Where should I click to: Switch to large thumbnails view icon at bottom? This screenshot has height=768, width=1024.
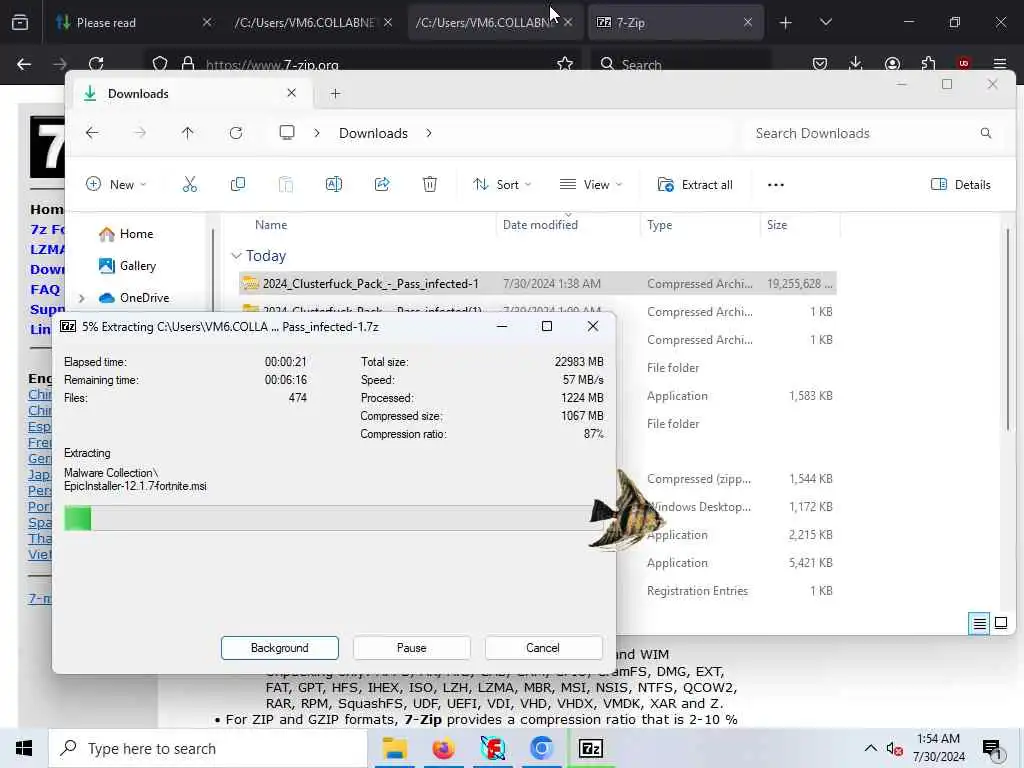(x=1001, y=623)
